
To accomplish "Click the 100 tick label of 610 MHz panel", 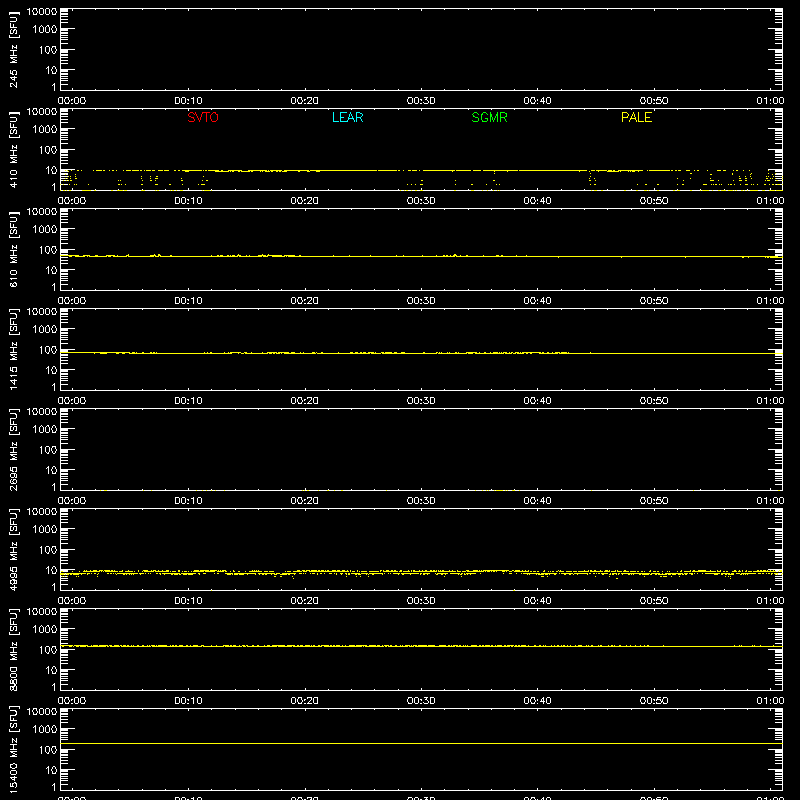I will [48, 250].
